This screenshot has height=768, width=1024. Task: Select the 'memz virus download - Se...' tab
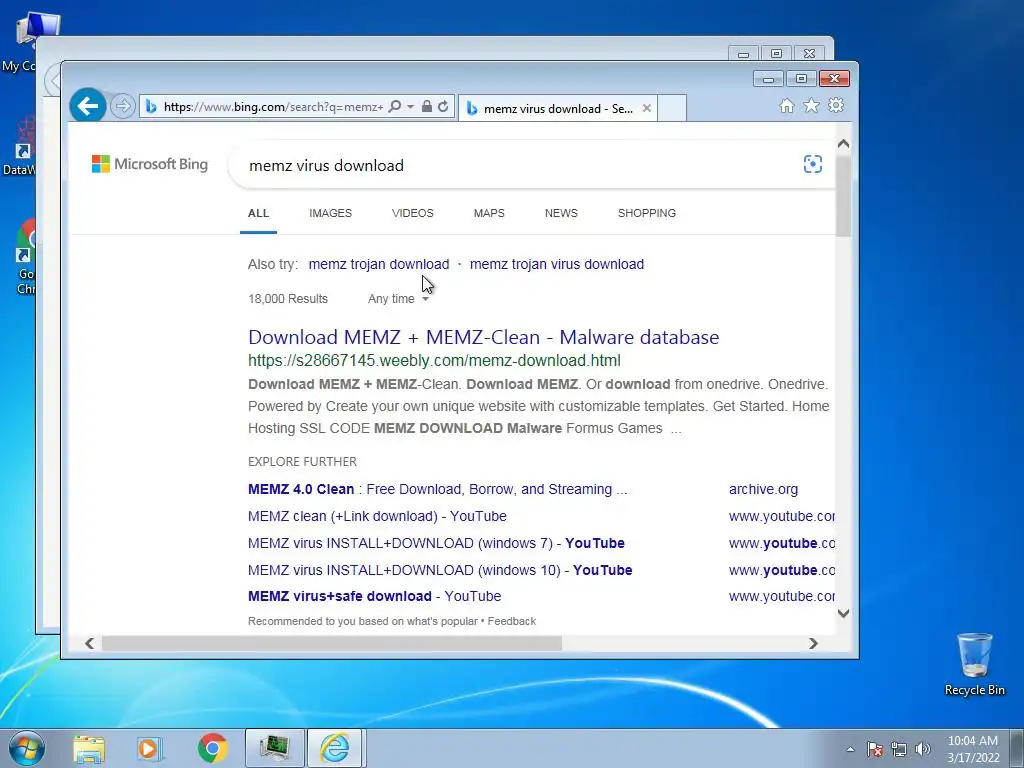tap(557, 108)
